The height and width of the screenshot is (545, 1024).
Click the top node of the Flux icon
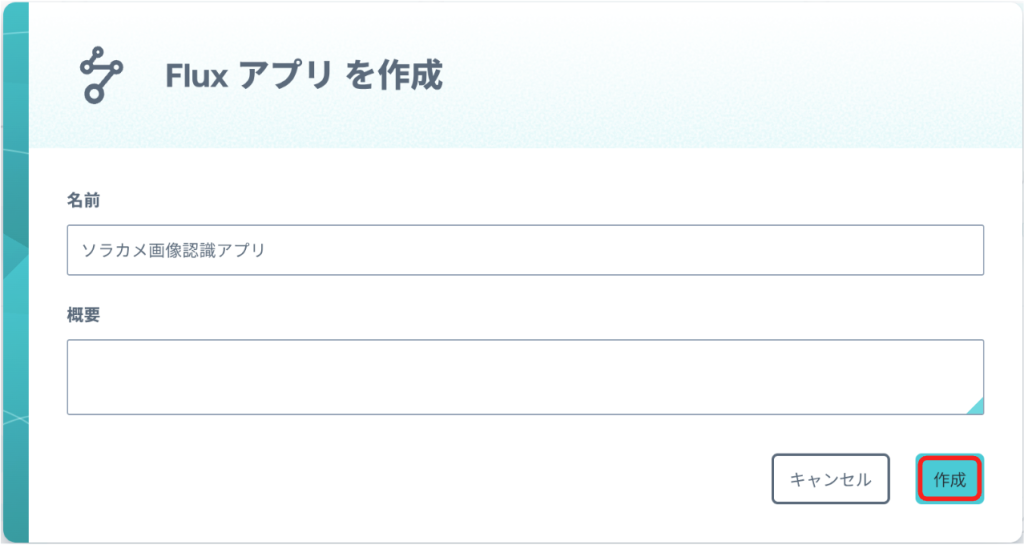coord(98,54)
